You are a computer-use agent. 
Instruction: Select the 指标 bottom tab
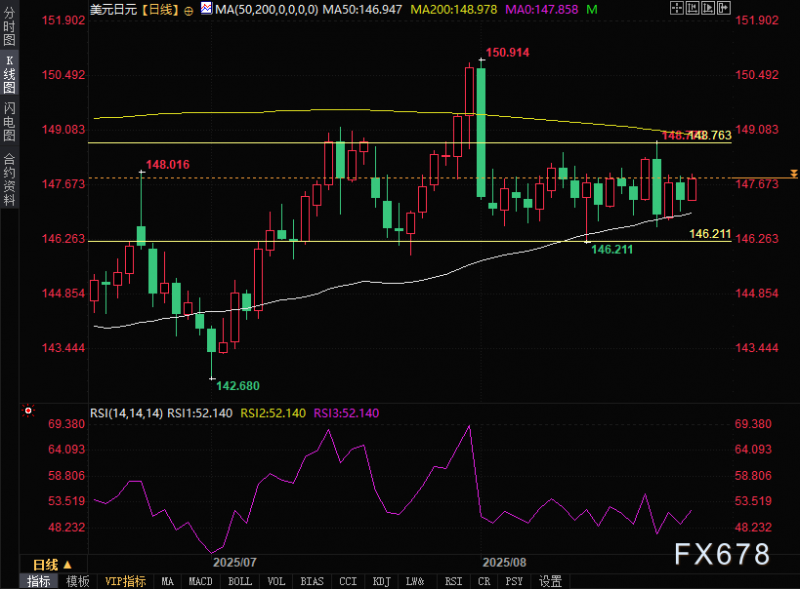[x=39, y=581]
